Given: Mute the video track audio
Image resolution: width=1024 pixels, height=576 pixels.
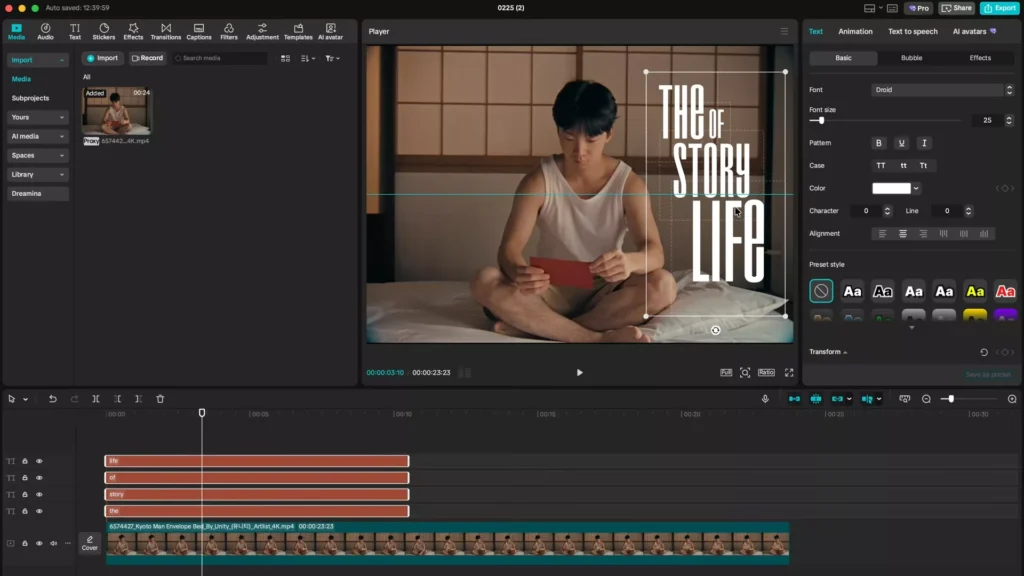Looking at the screenshot, I should [53, 543].
